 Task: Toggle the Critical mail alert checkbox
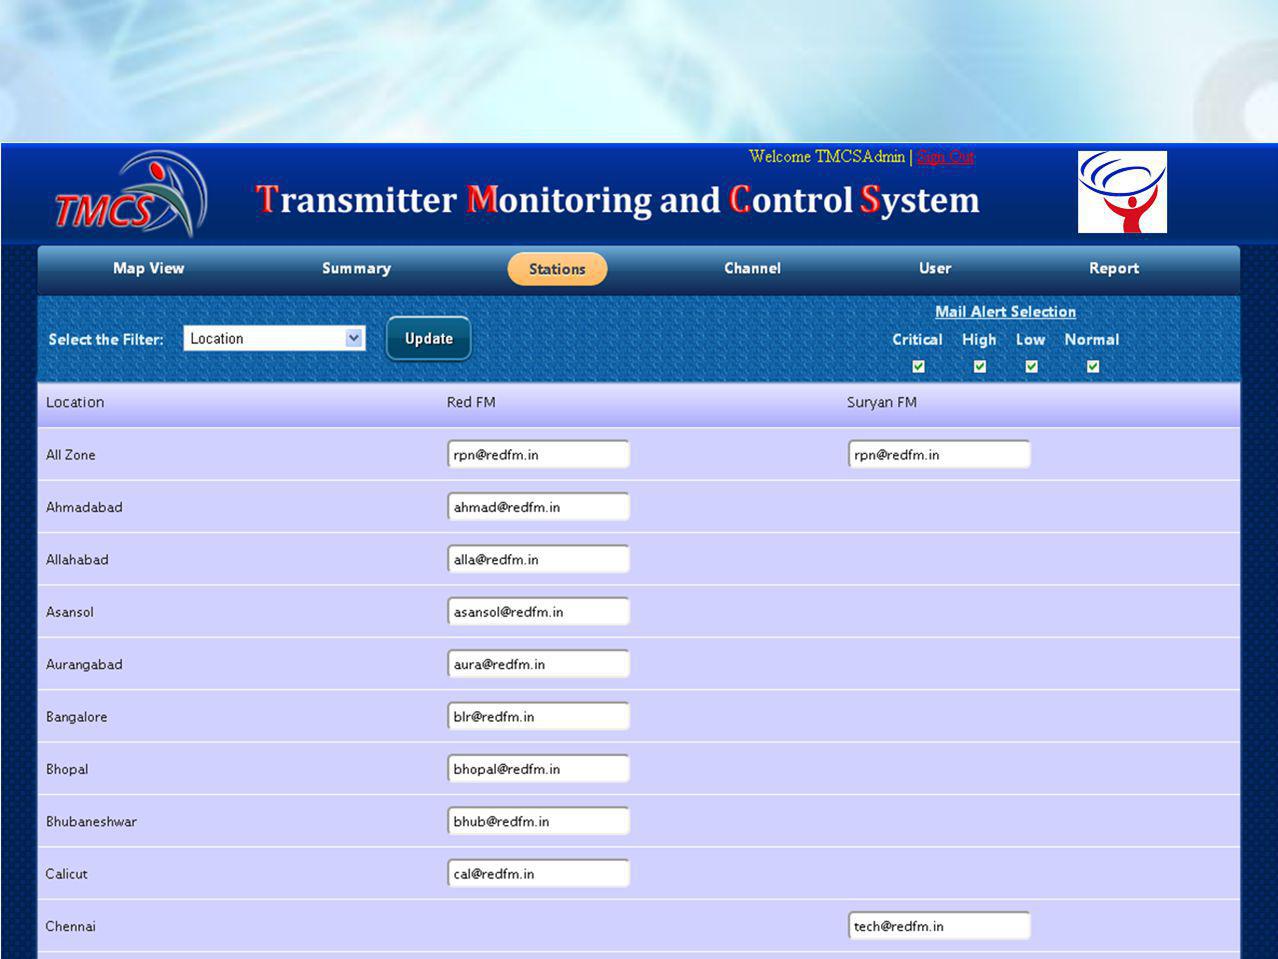[x=918, y=367]
